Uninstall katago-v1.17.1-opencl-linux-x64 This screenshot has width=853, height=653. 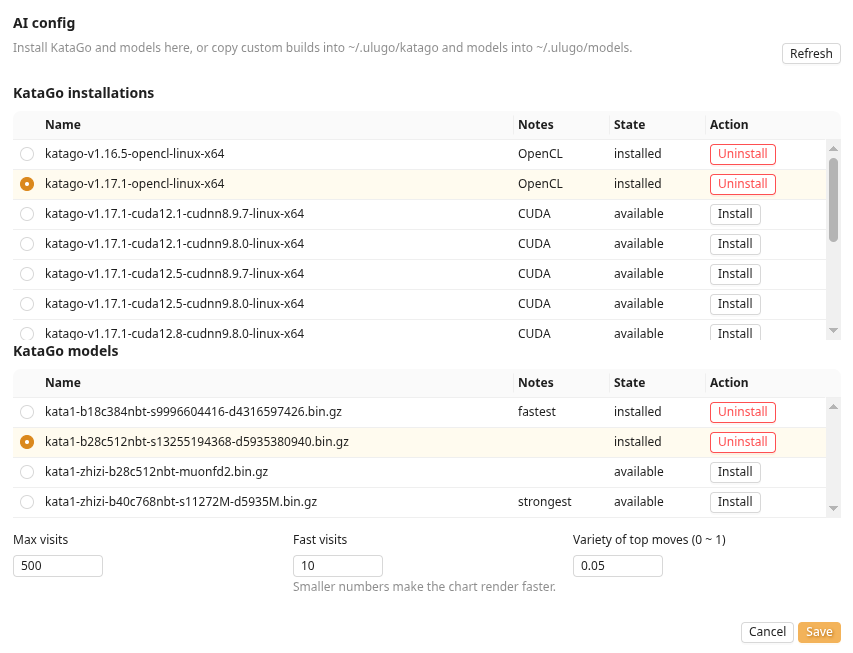(x=743, y=184)
